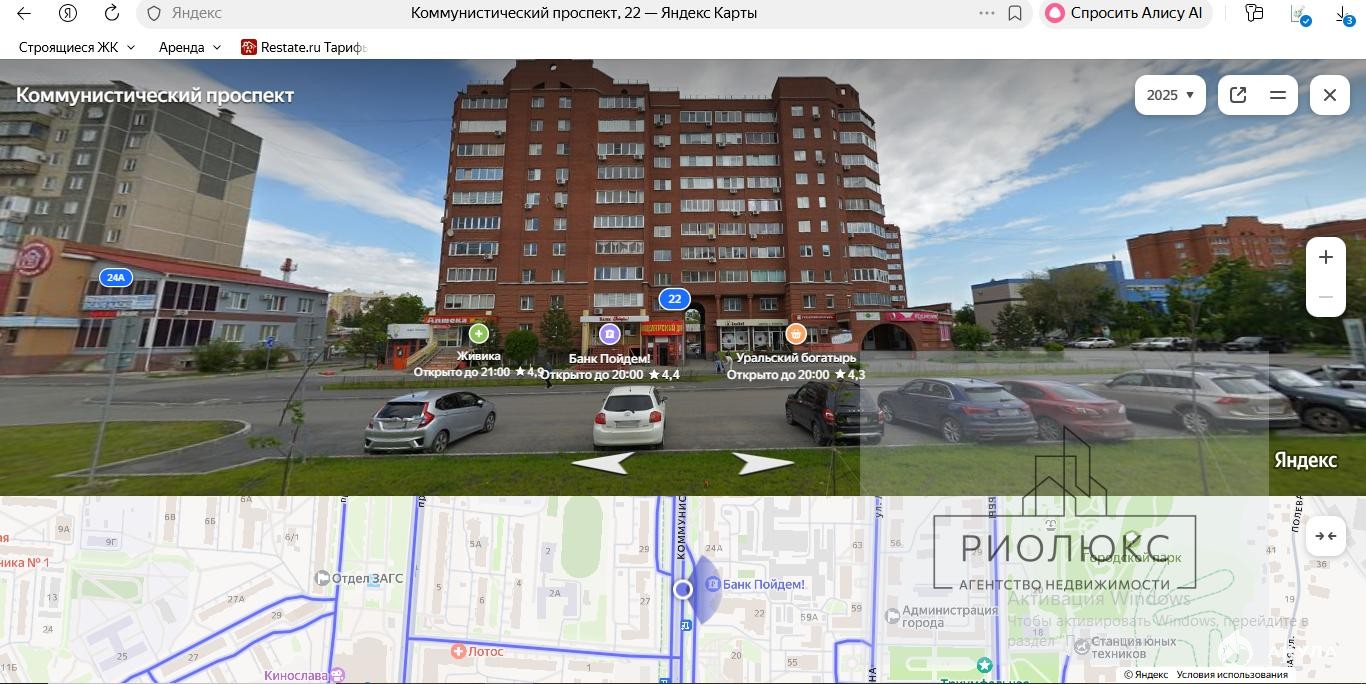Click the share panorama icon
1366x684 pixels.
1238,95
